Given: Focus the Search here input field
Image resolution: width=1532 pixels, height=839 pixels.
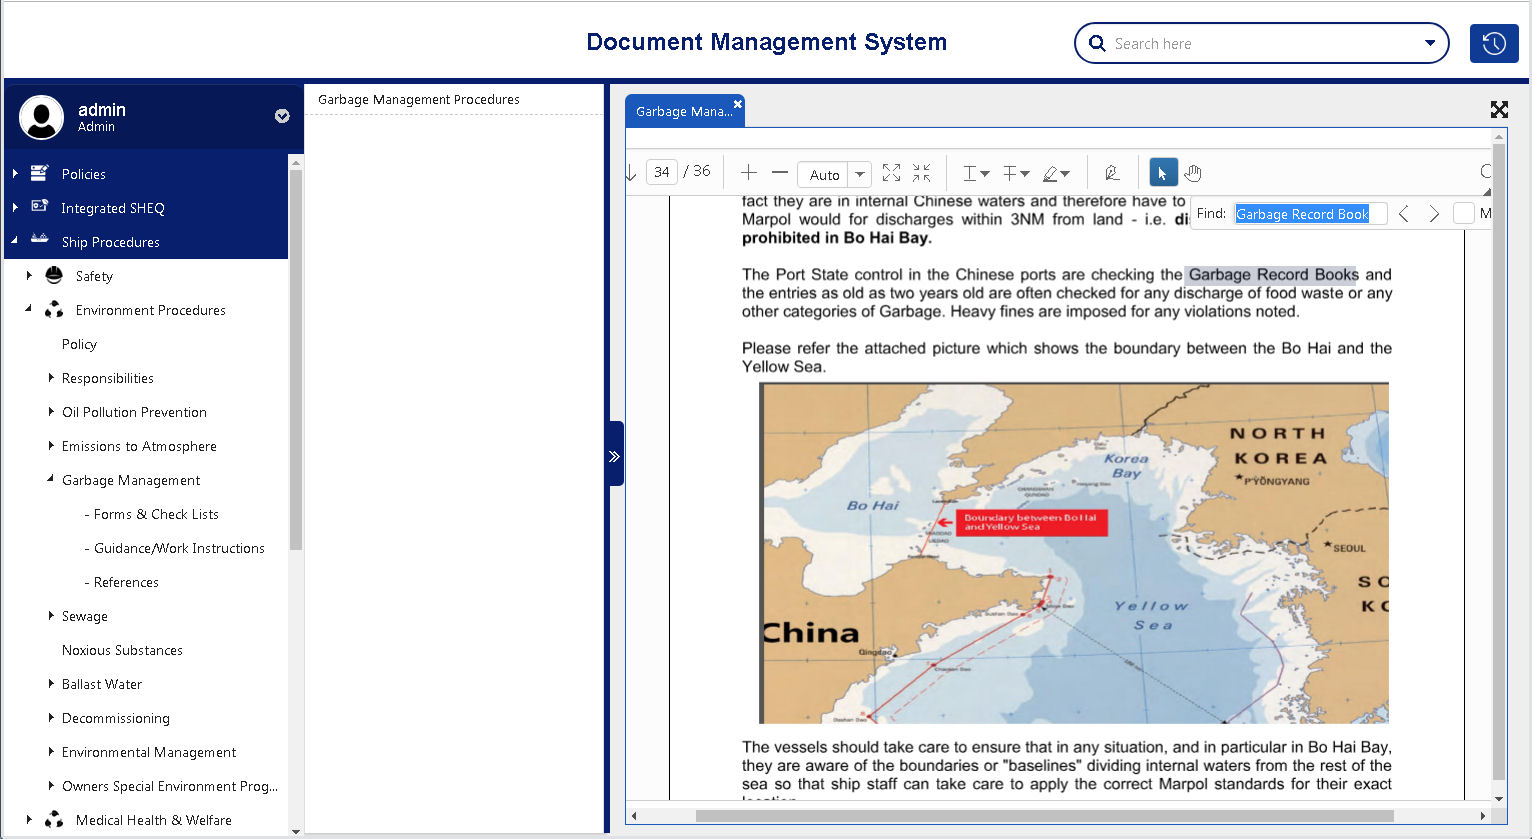Looking at the screenshot, I should pyautogui.click(x=1263, y=44).
